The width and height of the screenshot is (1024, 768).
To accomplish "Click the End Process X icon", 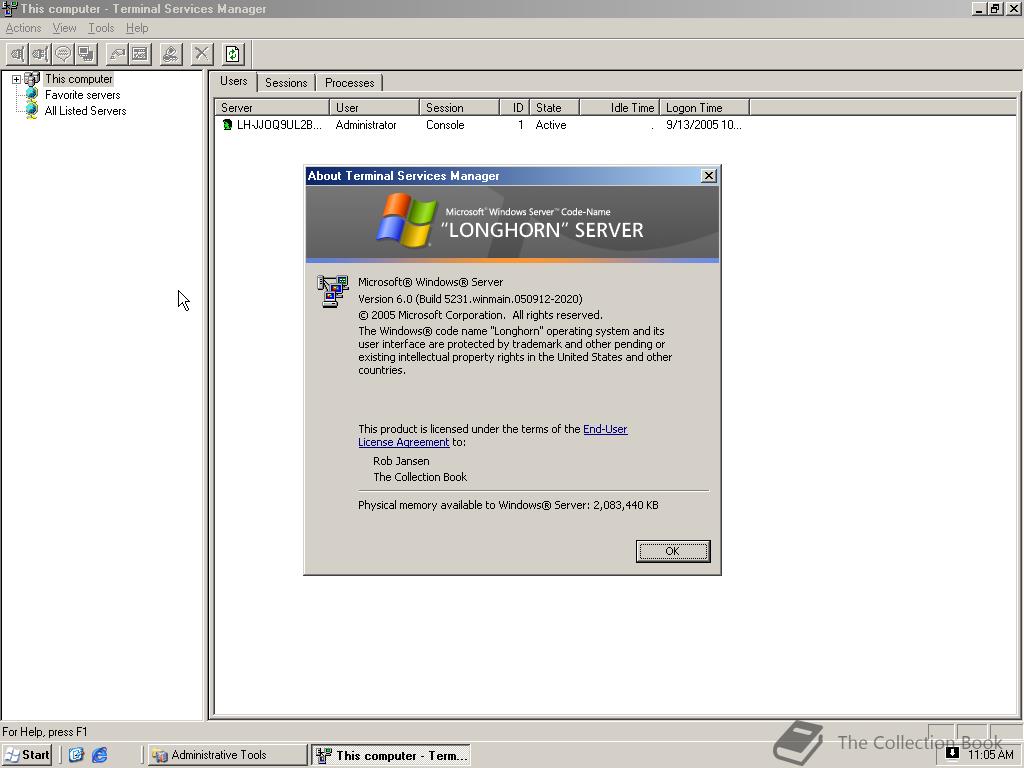I will 202,54.
